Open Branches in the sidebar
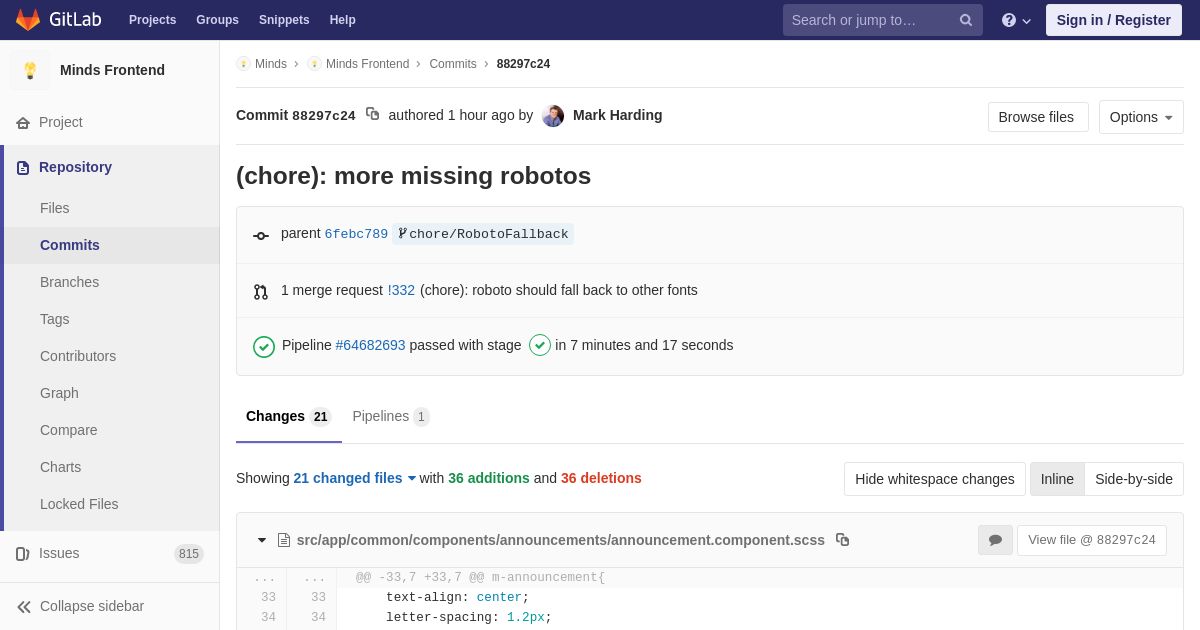 coord(69,282)
